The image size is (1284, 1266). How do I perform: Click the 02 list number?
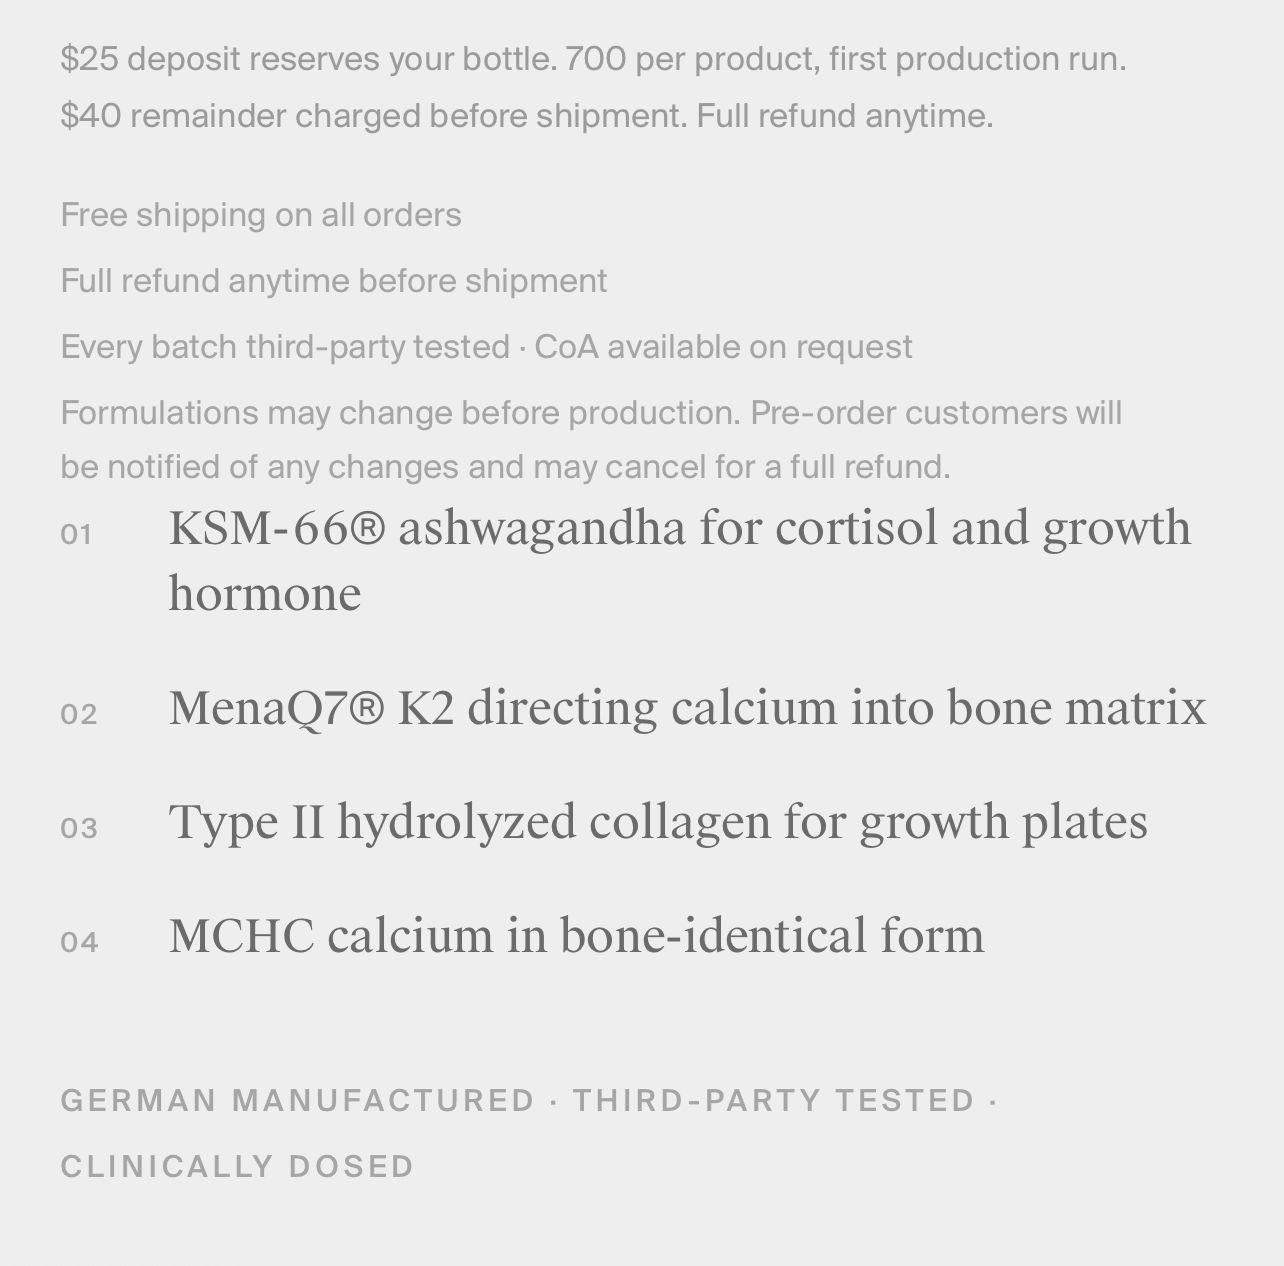click(x=79, y=715)
